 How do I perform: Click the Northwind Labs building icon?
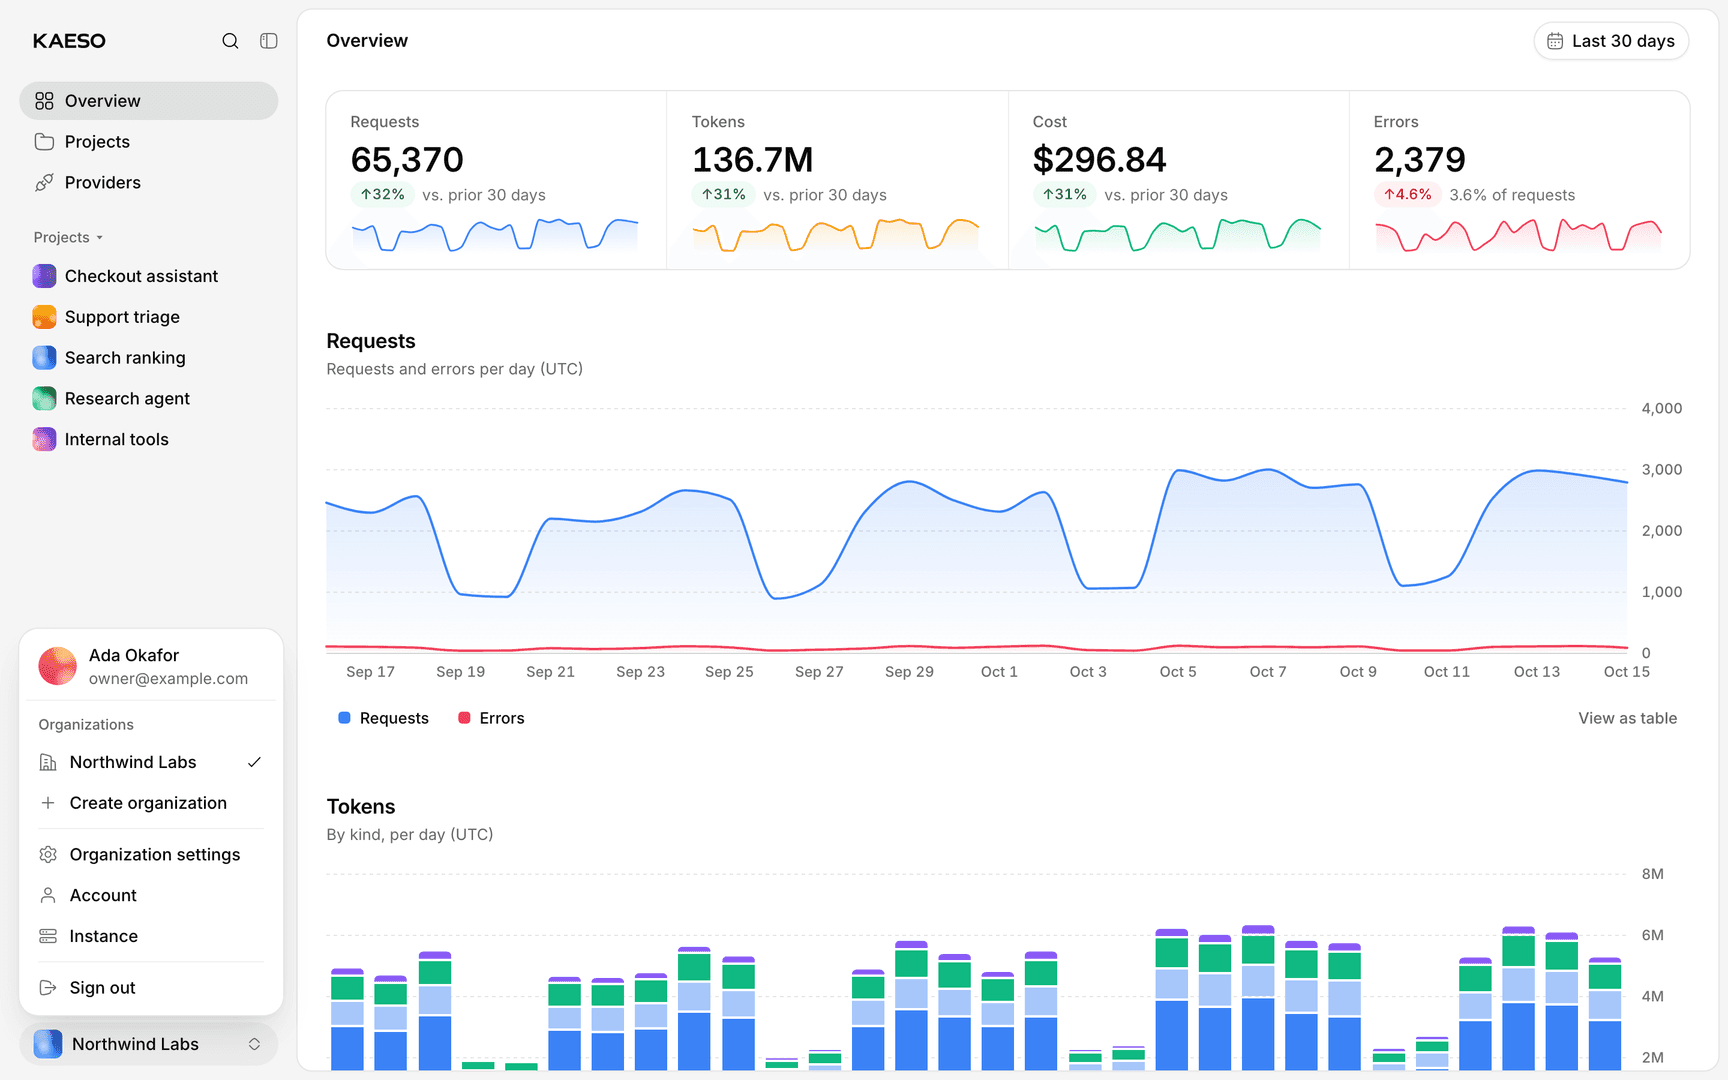coord(48,762)
